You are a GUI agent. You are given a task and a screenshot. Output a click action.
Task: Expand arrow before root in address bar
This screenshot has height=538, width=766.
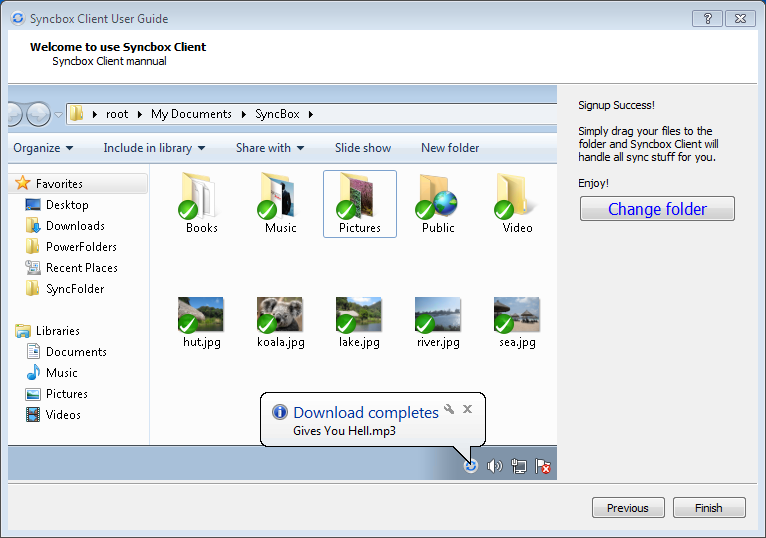click(95, 114)
